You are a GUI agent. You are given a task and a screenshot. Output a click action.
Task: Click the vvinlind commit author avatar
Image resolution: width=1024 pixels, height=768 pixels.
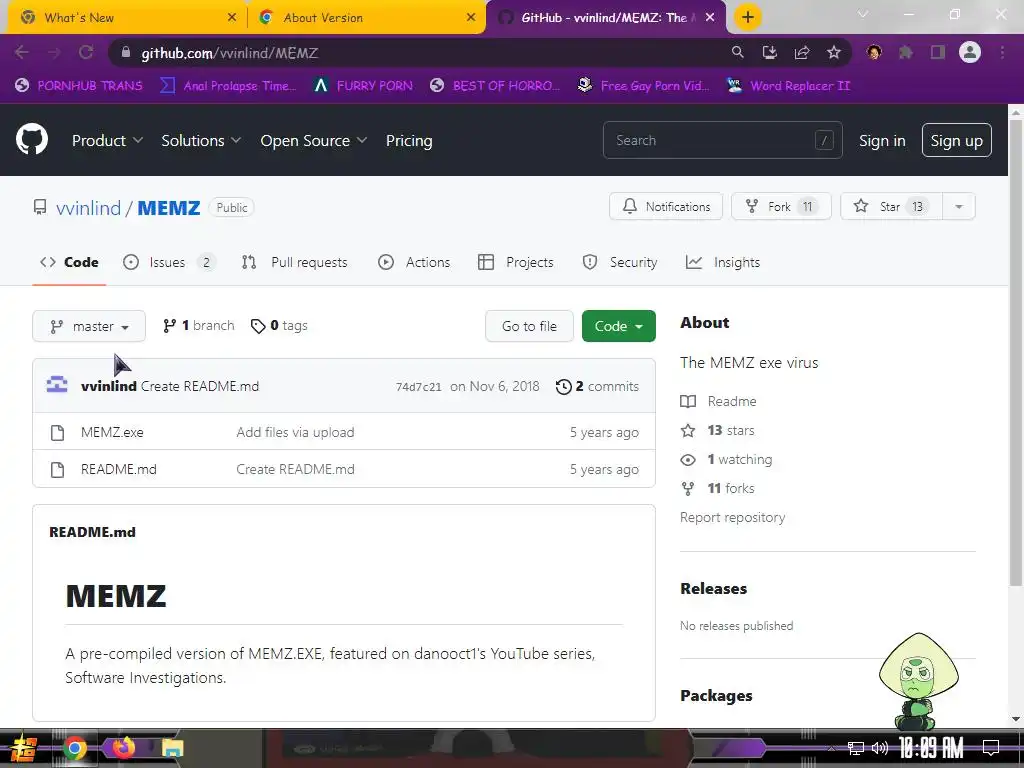(57, 385)
